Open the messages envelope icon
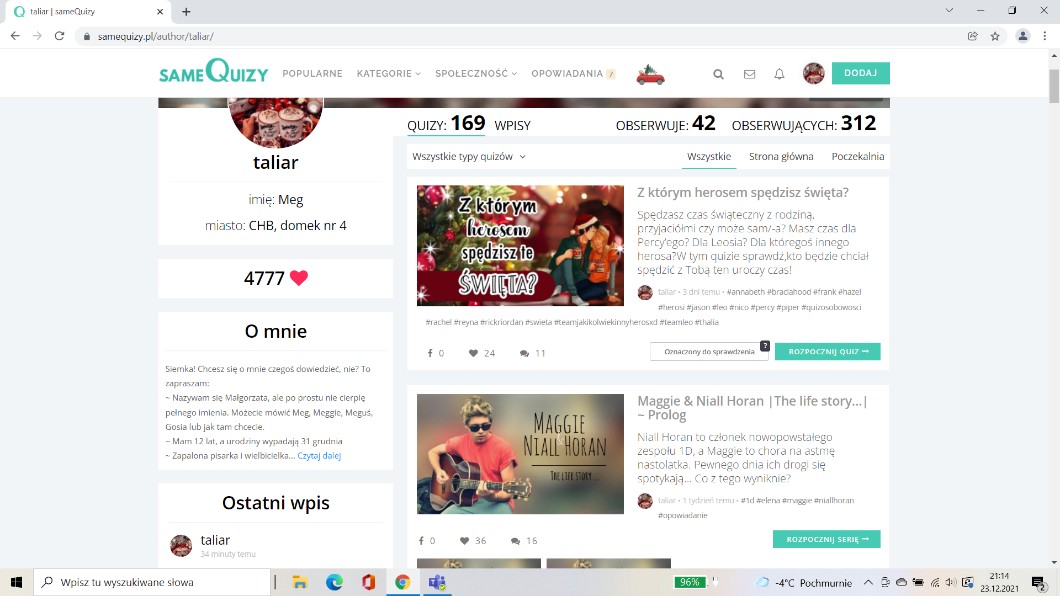1060x596 pixels. click(749, 74)
